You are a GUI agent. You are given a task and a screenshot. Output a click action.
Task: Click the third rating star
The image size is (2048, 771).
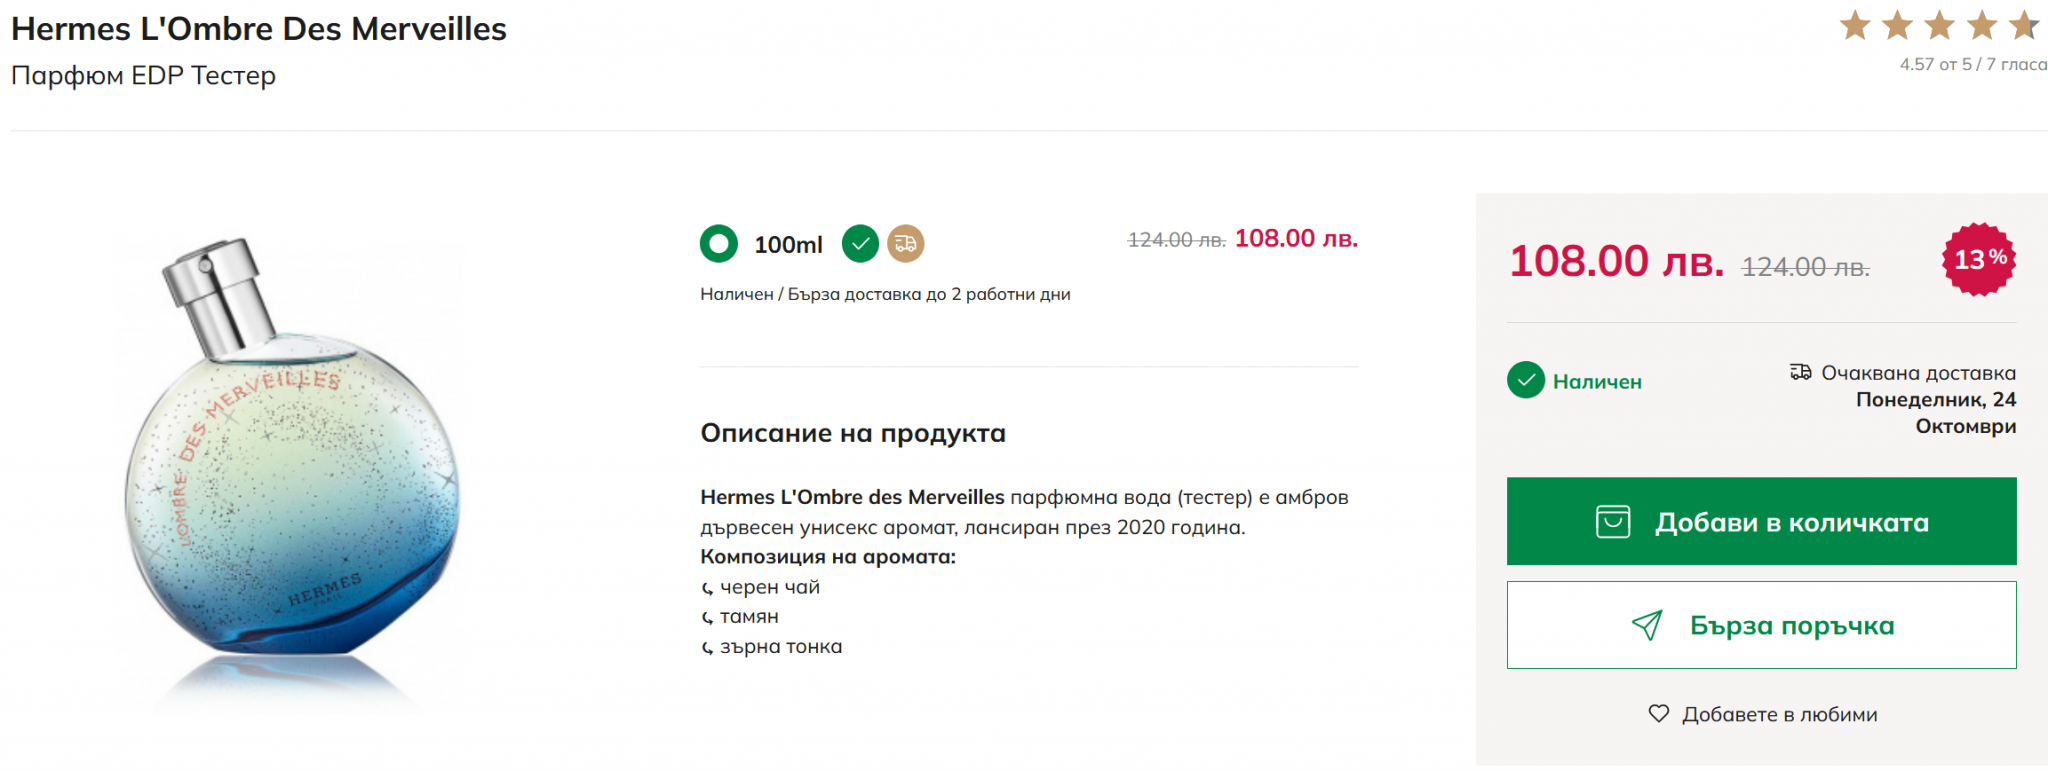[x=1940, y=26]
